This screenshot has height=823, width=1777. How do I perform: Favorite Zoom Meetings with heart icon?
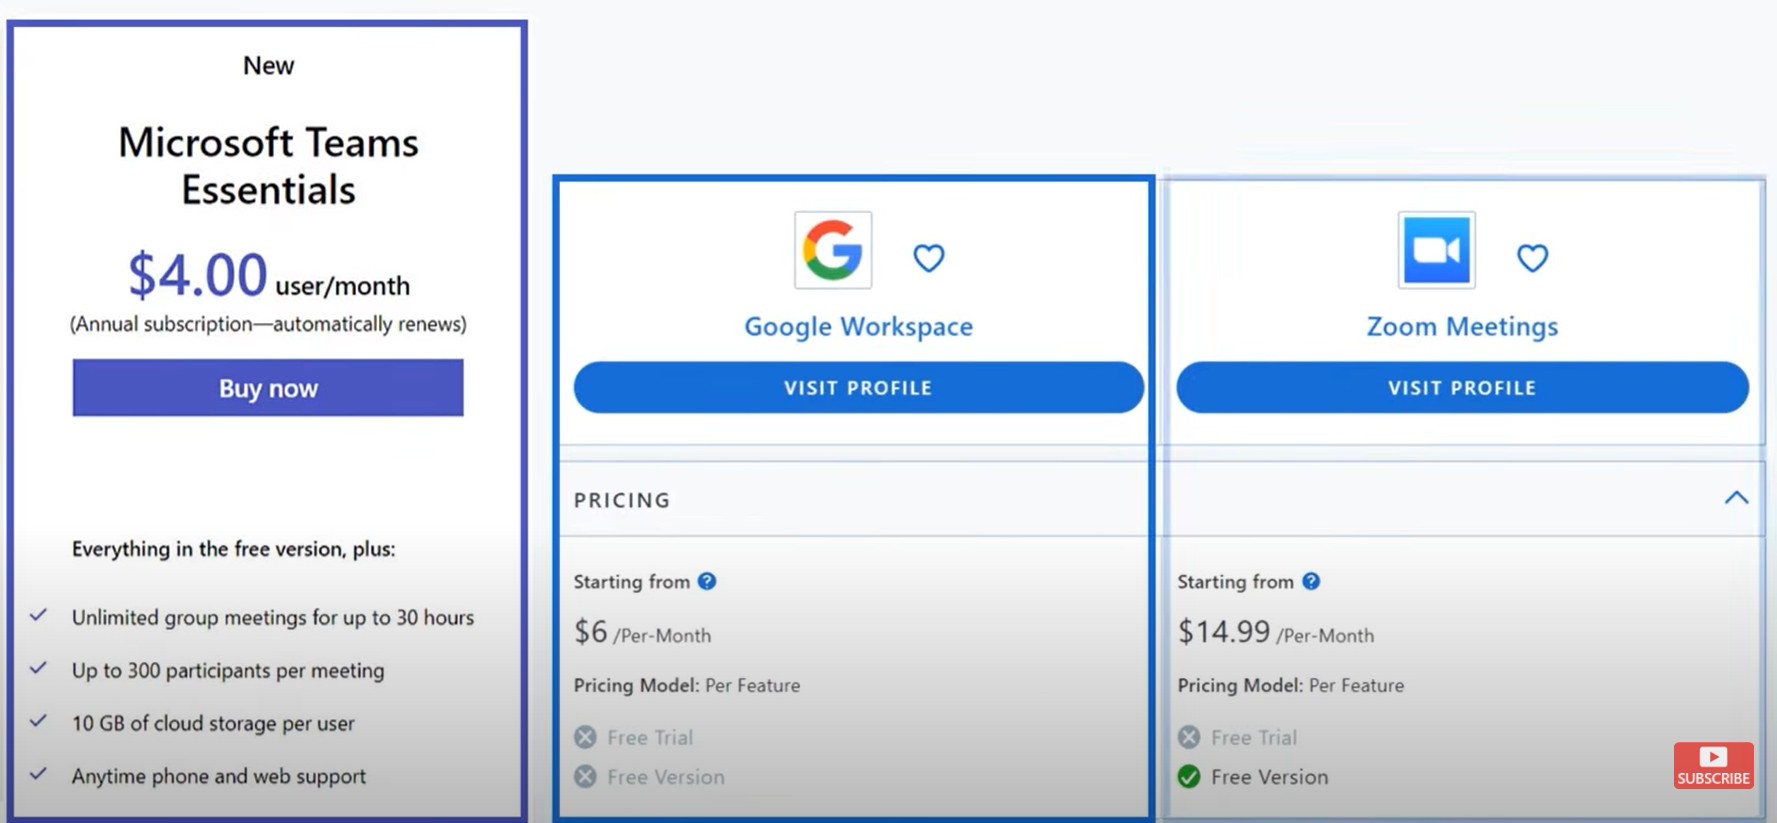point(1532,258)
